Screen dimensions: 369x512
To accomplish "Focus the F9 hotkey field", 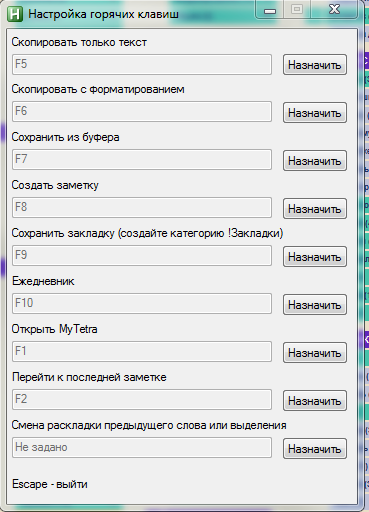I will [x=142, y=256].
